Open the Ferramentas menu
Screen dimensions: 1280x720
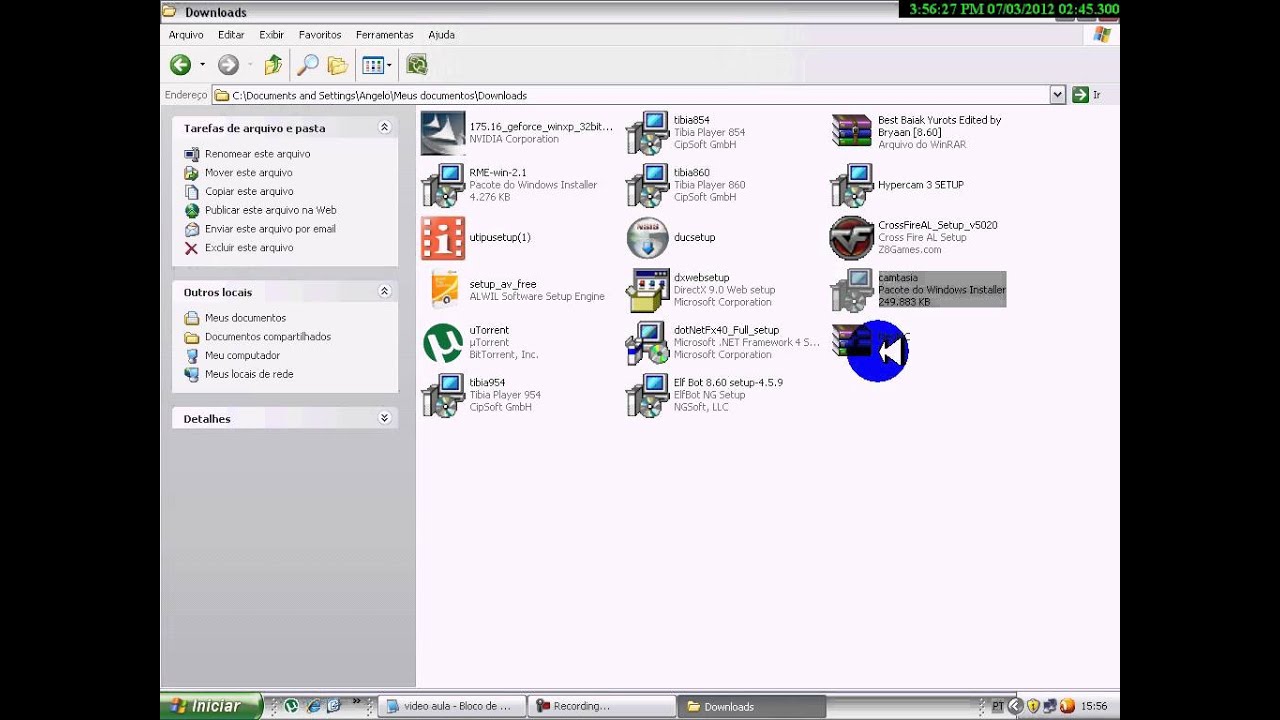384,35
